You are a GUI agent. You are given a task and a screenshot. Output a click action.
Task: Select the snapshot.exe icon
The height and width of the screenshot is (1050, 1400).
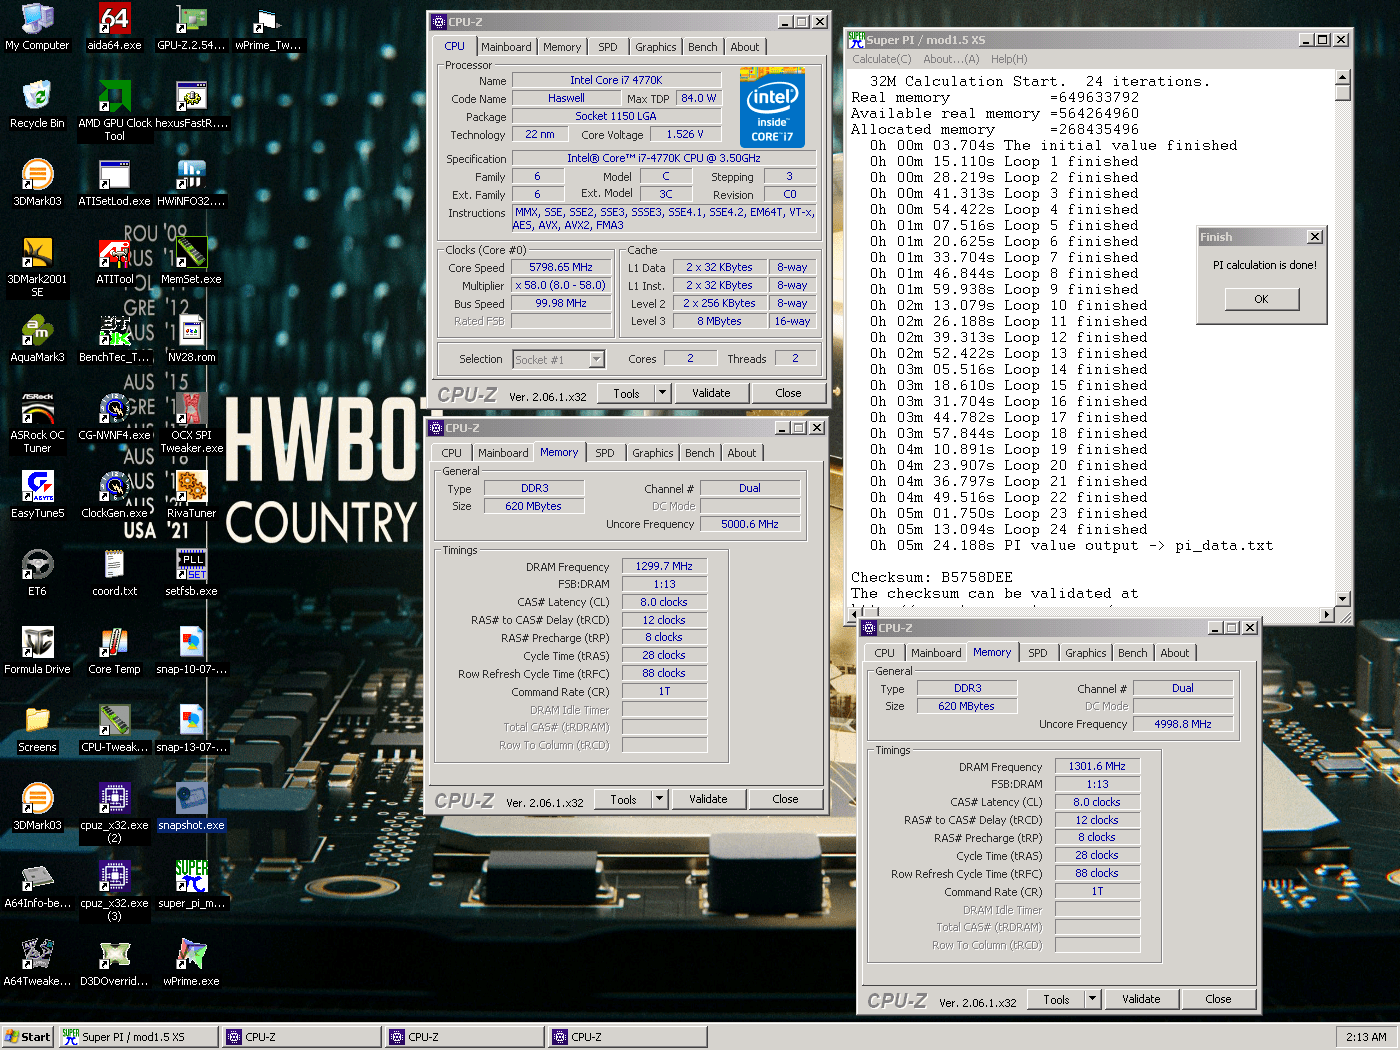[191, 807]
